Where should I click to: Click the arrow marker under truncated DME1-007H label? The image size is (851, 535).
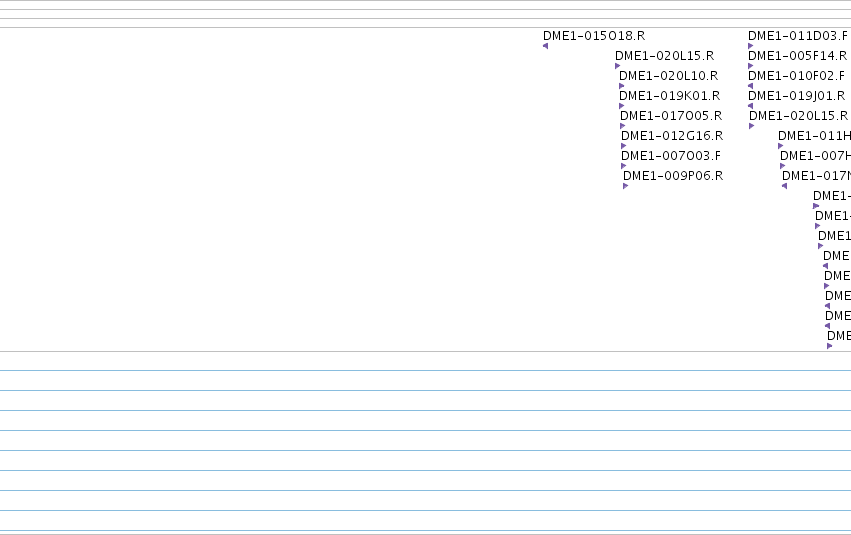(783, 166)
